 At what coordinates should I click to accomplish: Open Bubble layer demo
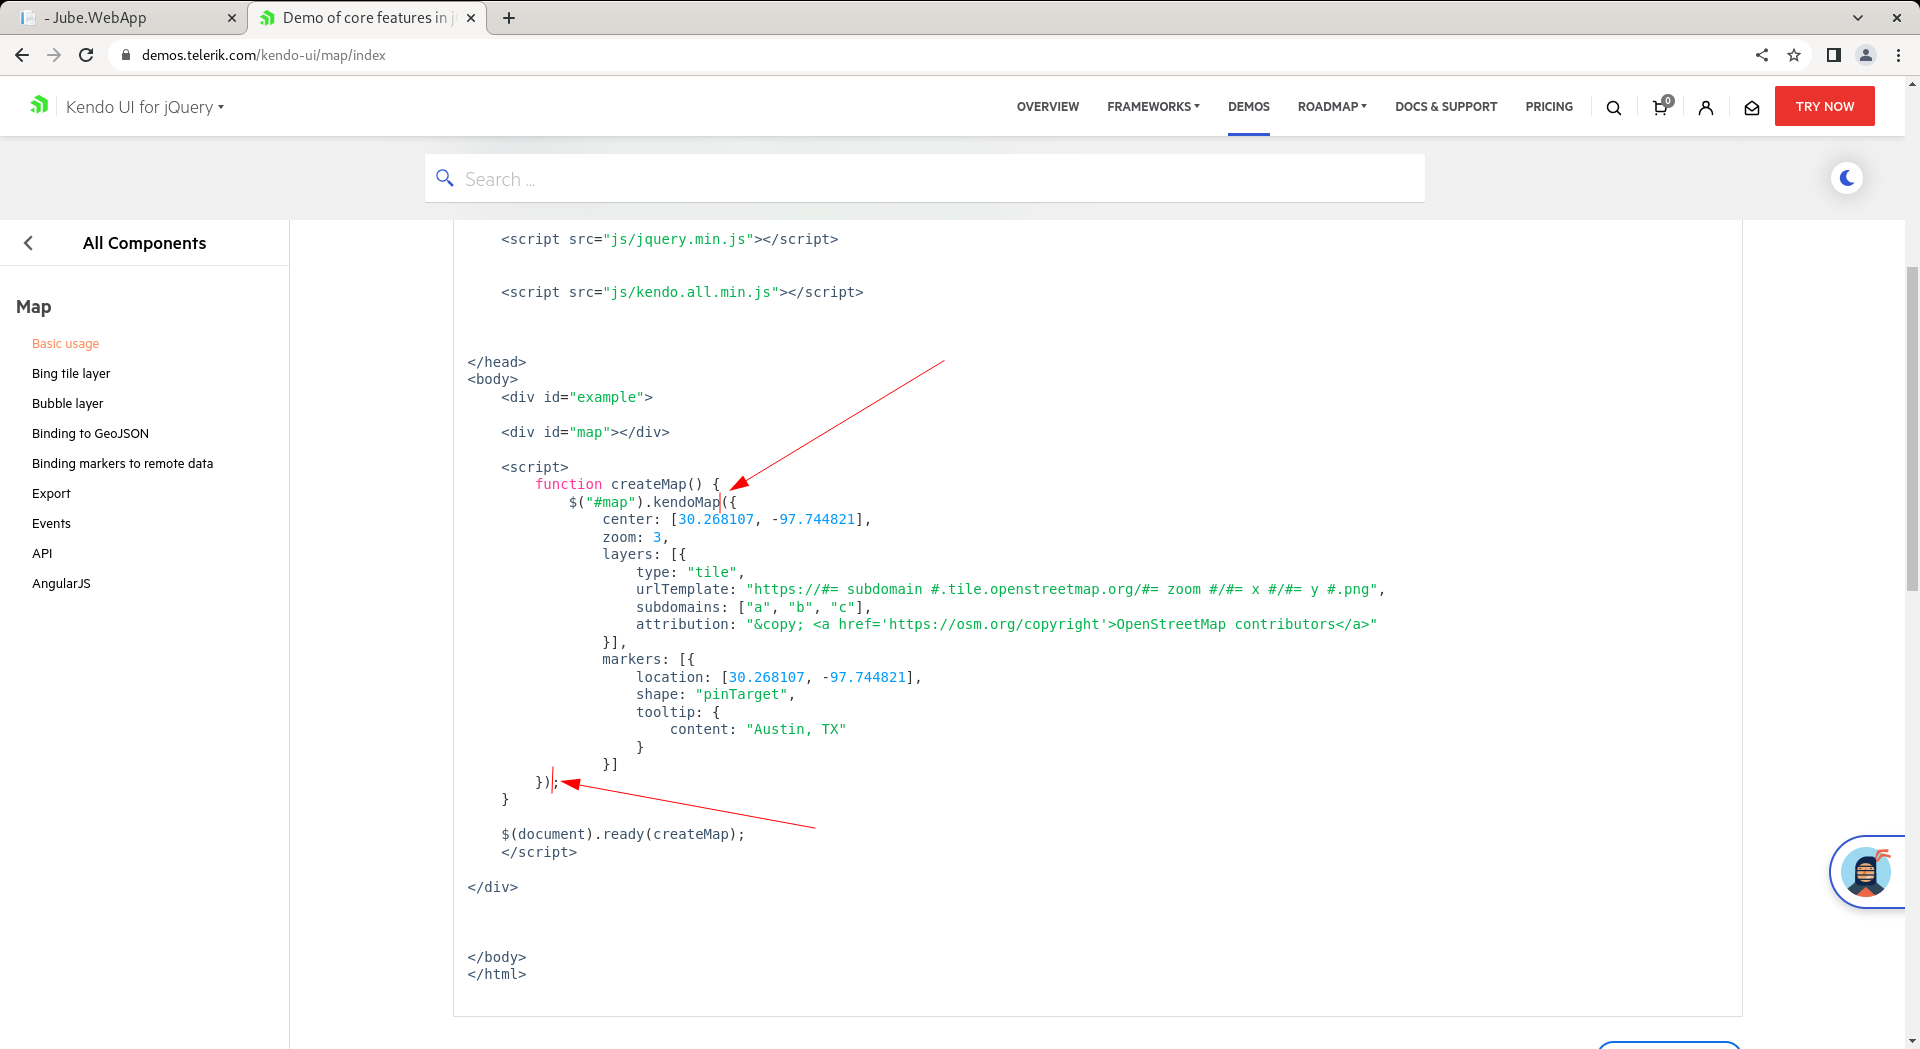point(67,403)
